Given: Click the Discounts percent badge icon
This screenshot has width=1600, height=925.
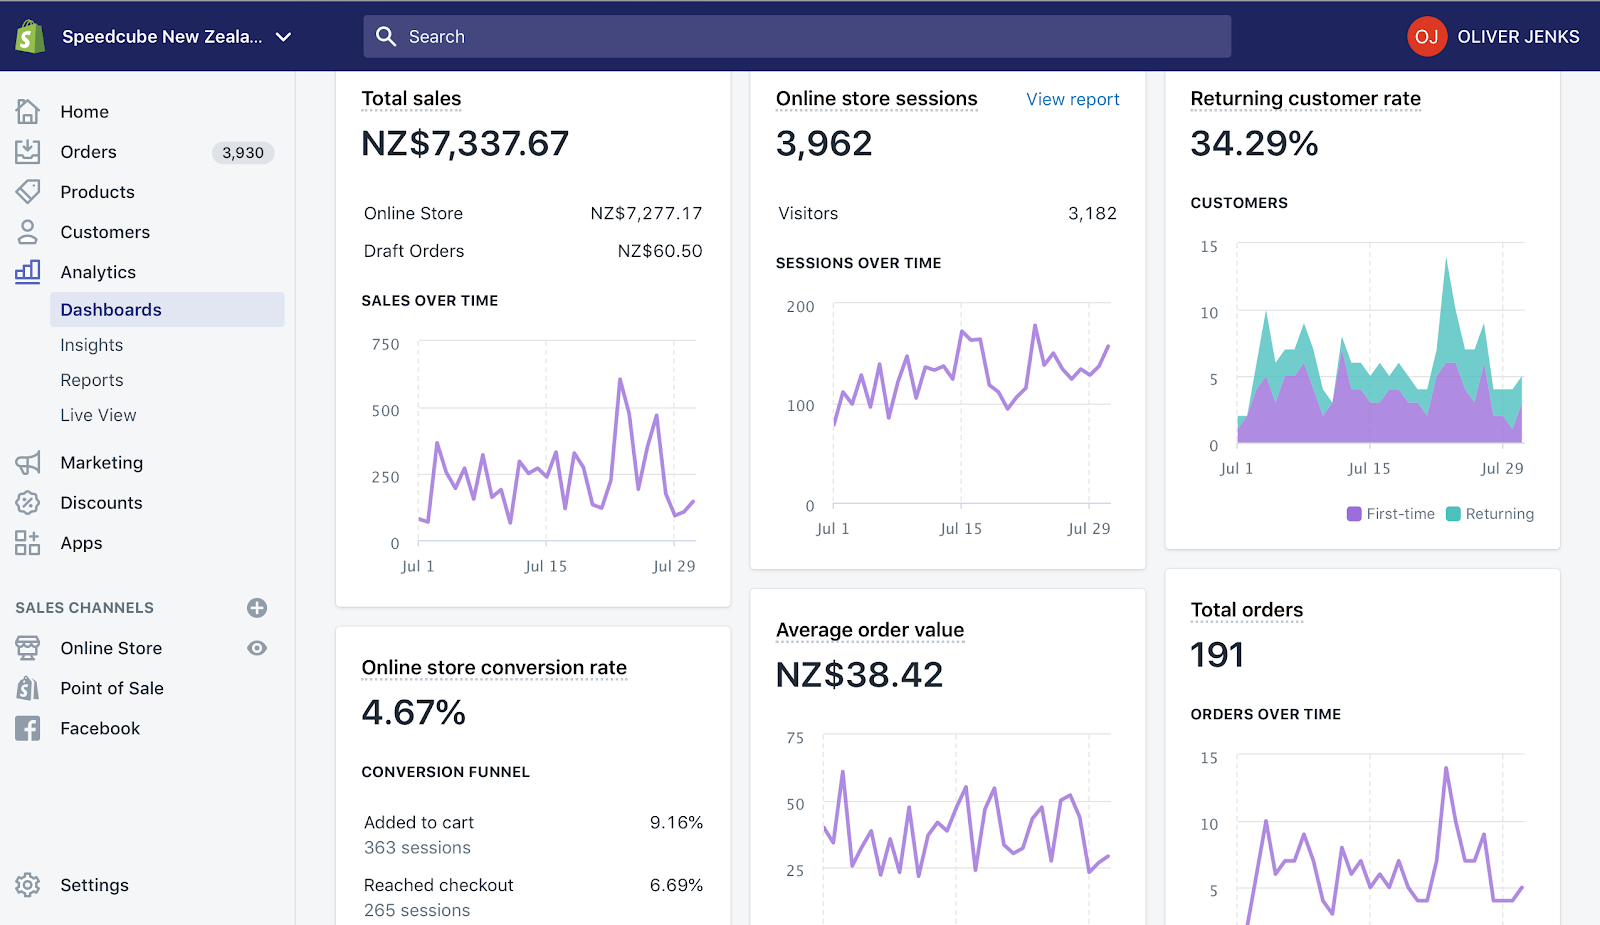Looking at the screenshot, I should [x=28, y=502].
